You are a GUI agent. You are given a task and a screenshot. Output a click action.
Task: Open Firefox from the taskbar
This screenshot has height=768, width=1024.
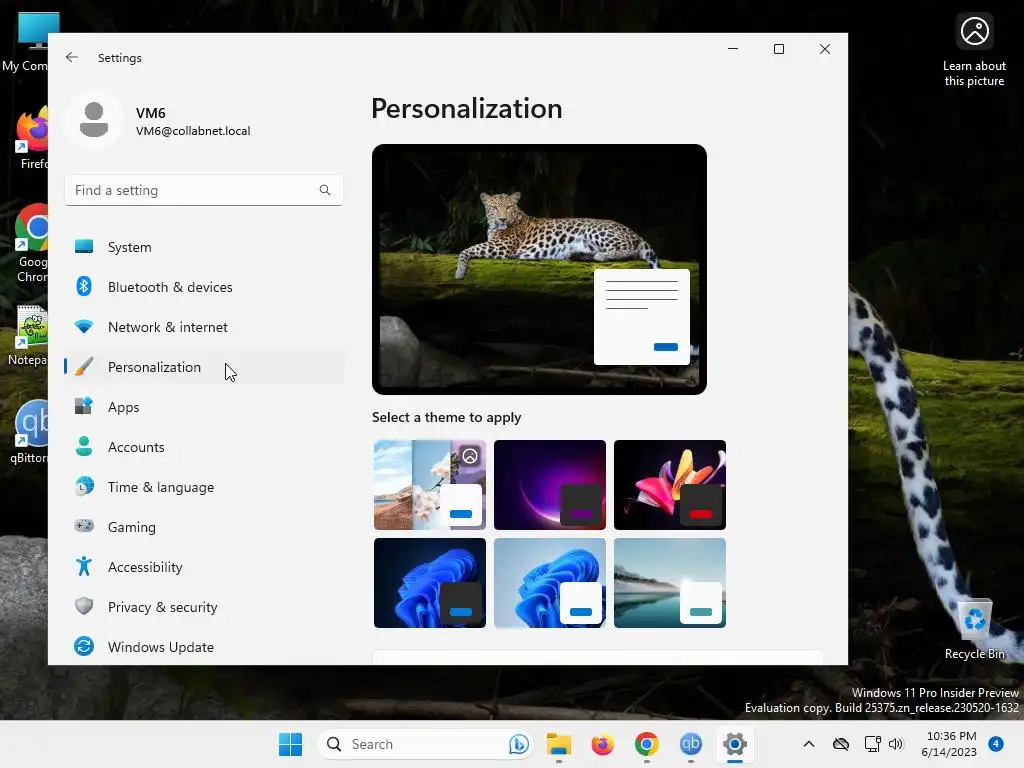click(x=603, y=744)
